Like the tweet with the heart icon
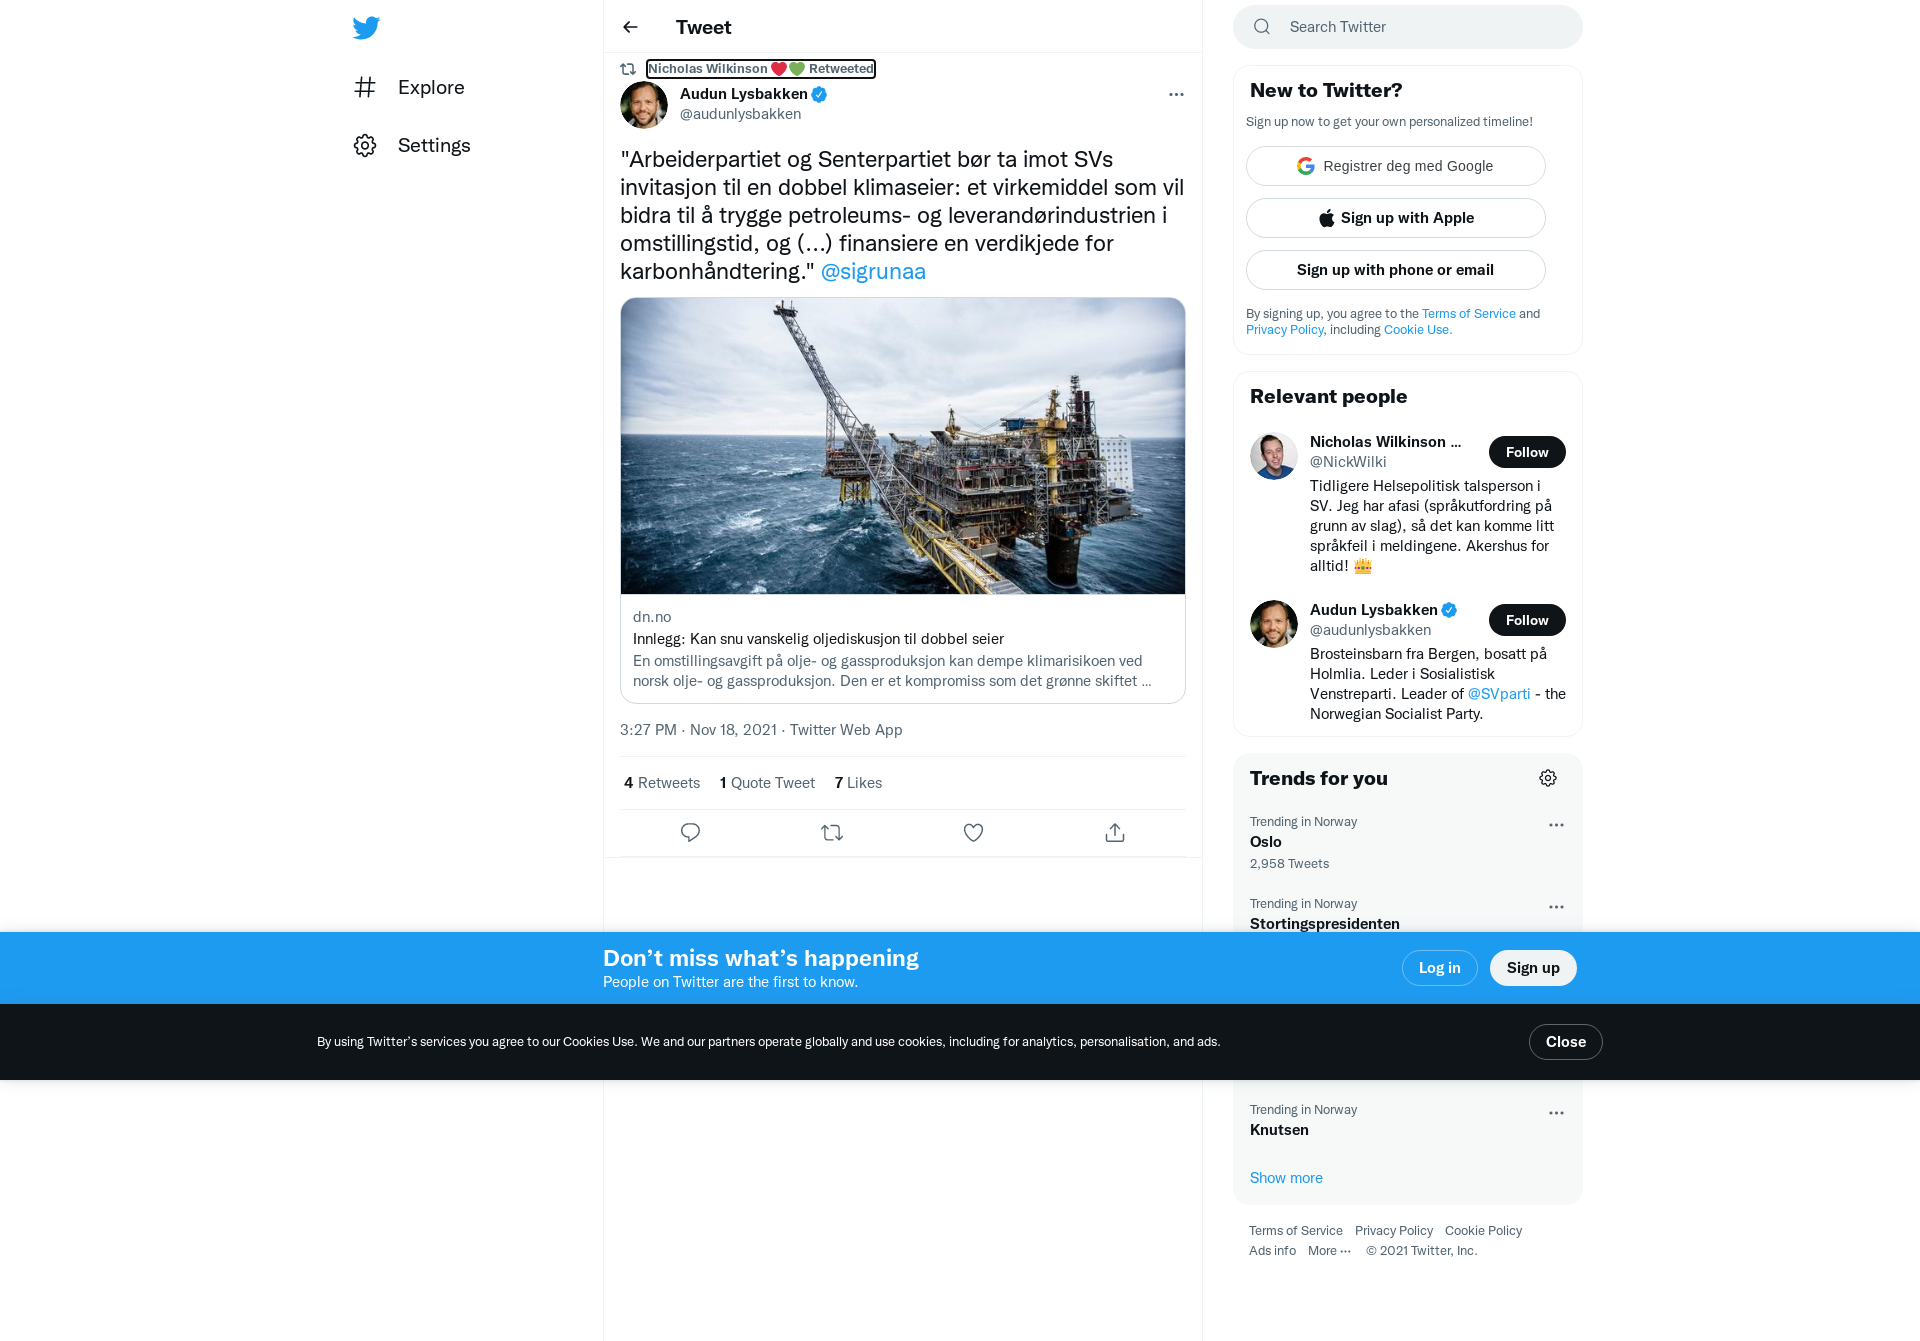Screen dimensions: 1920x1341 coord(973,832)
